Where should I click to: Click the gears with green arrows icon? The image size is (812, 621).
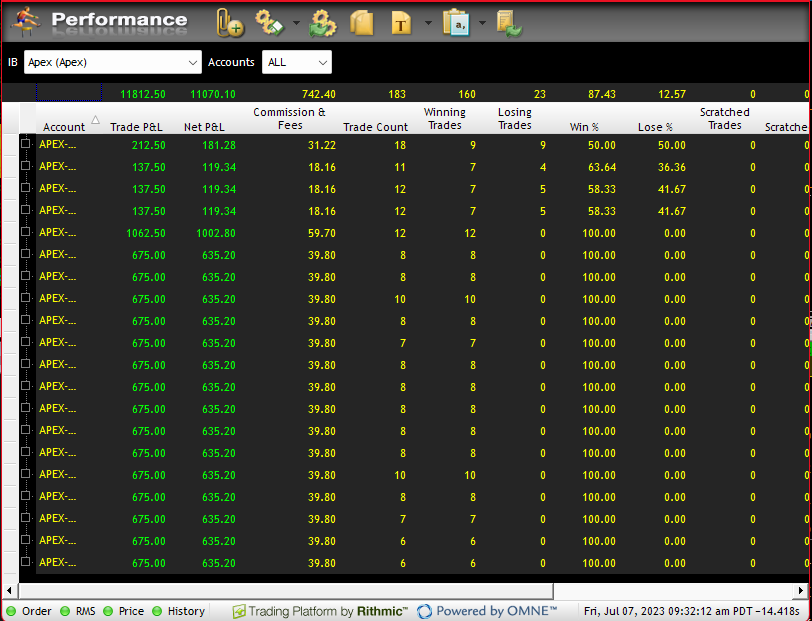point(323,22)
